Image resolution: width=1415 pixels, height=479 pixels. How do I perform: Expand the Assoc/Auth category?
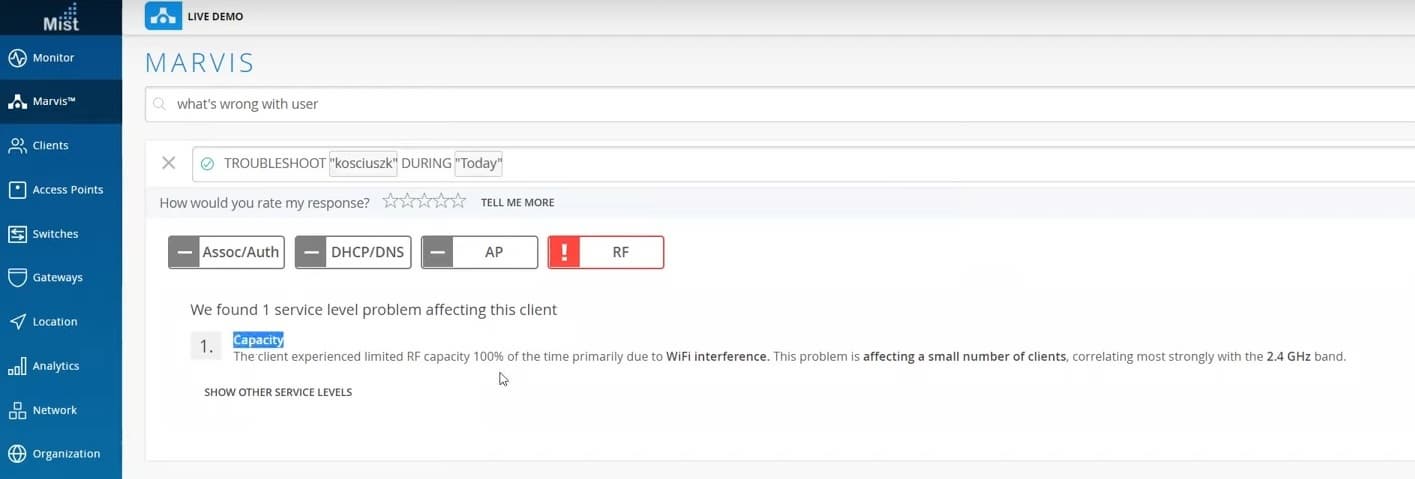pyautogui.click(x=226, y=252)
